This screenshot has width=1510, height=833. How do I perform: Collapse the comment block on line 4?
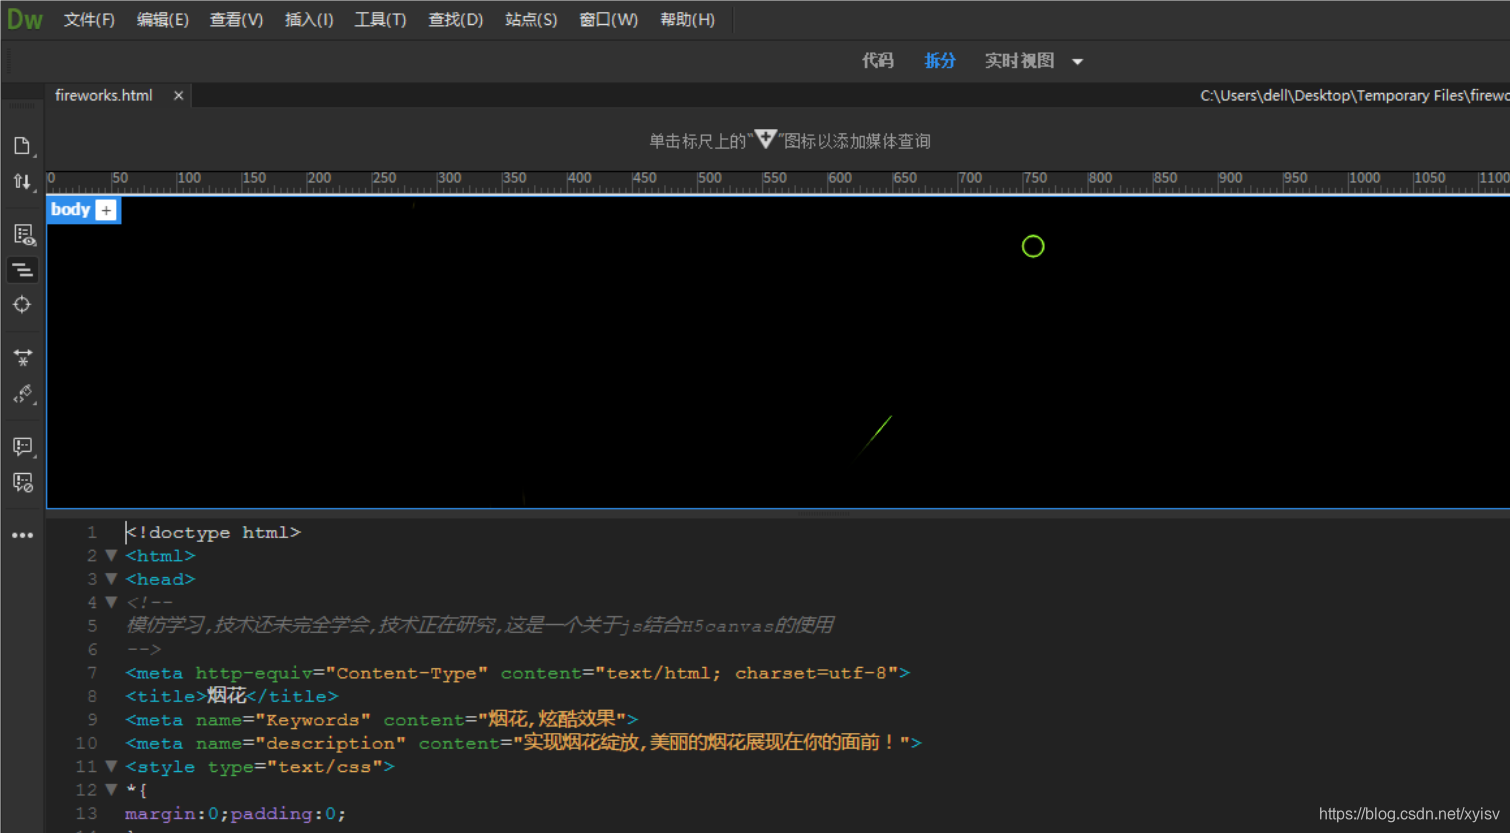tap(111, 602)
